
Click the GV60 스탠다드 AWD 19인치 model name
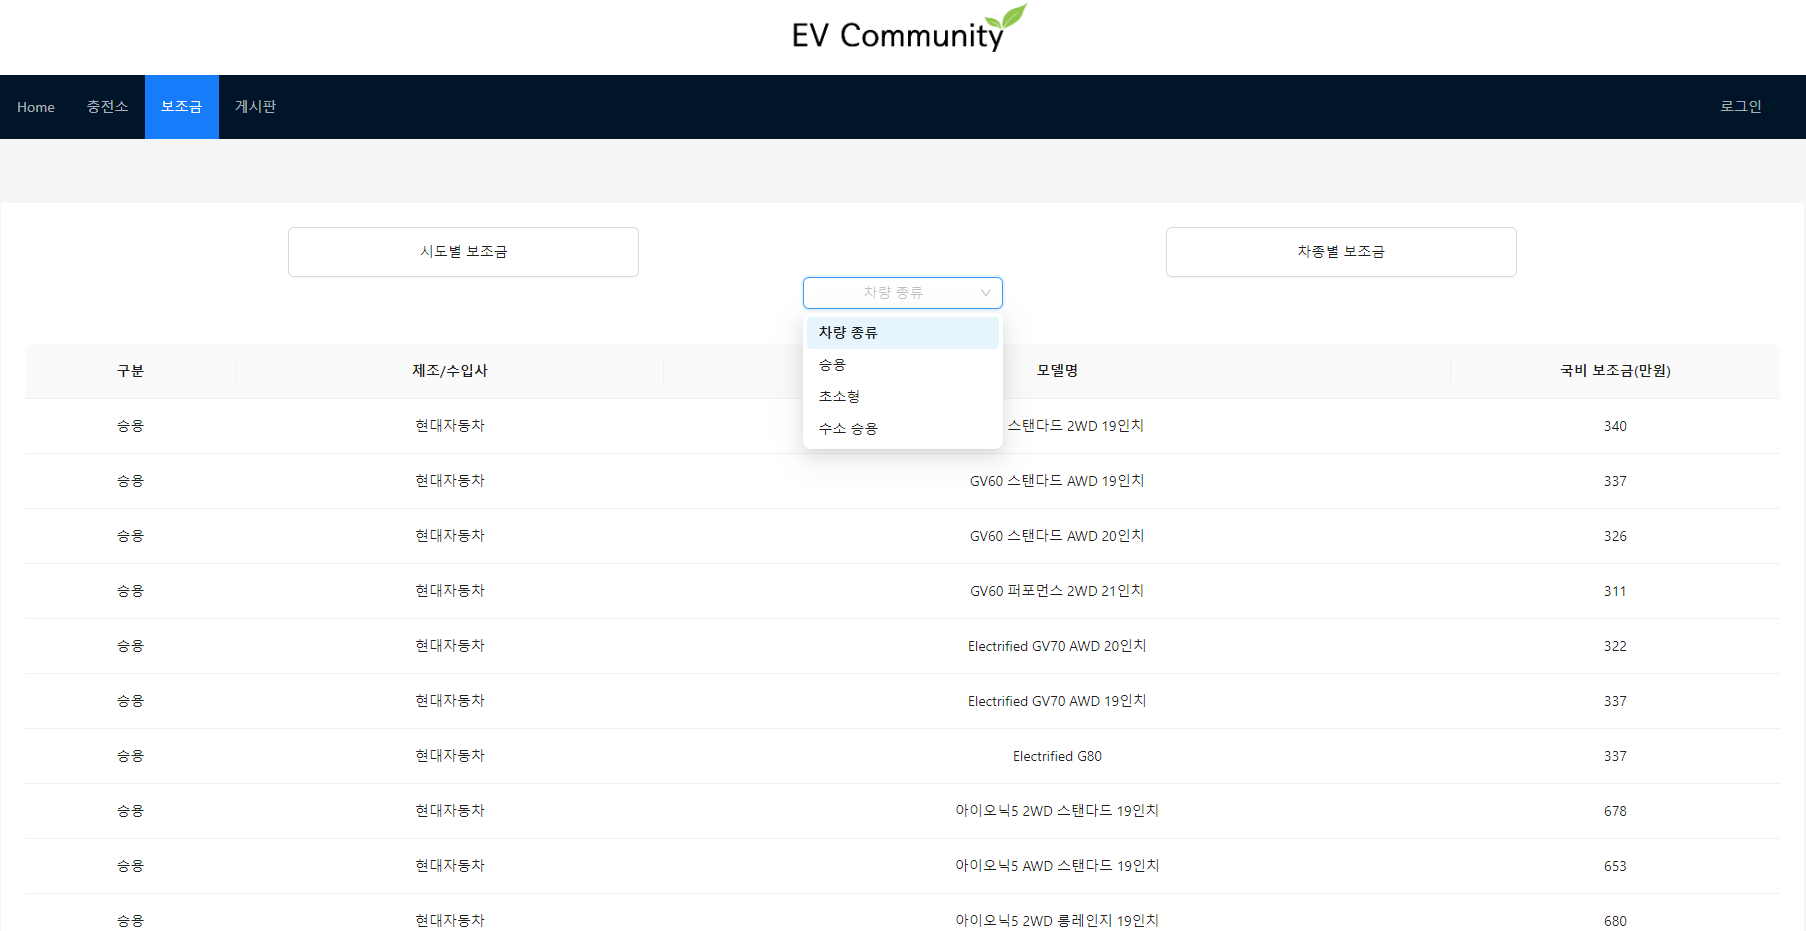[x=1057, y=480]
